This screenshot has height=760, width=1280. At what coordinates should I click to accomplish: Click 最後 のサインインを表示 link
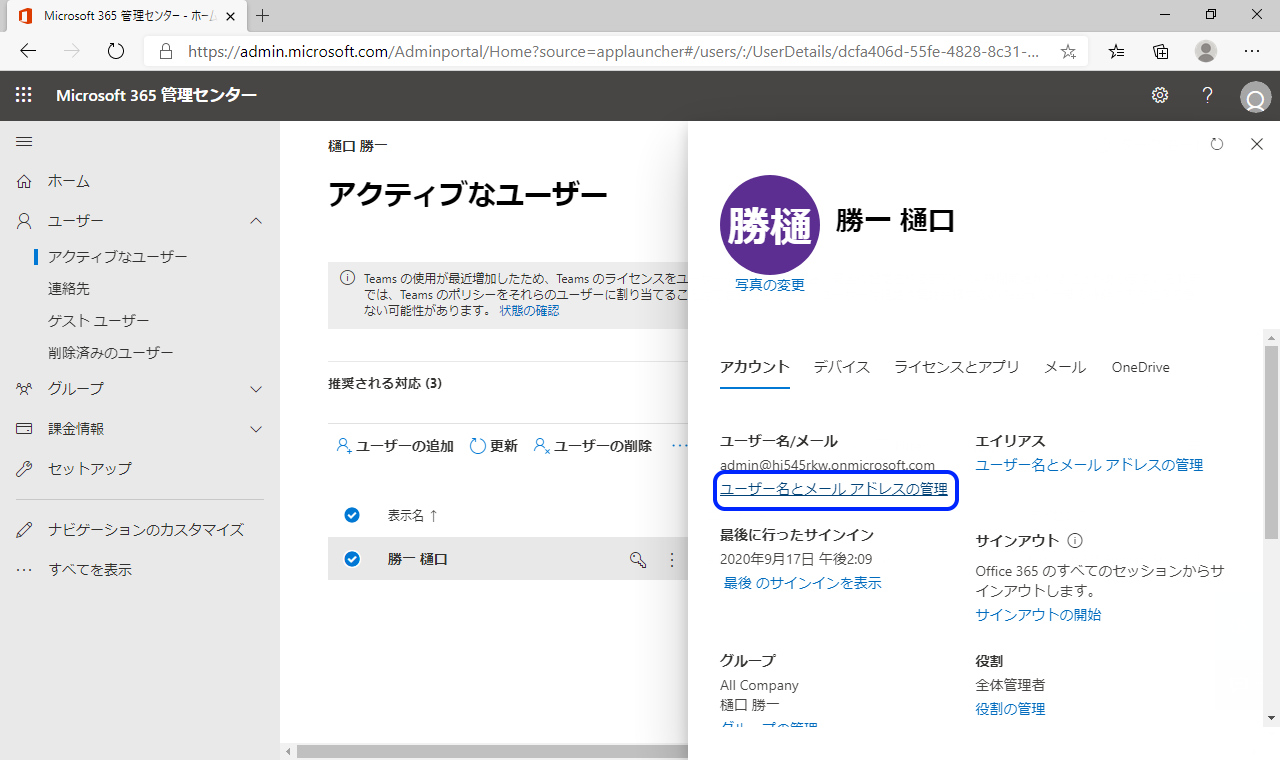tap(803, 583)
